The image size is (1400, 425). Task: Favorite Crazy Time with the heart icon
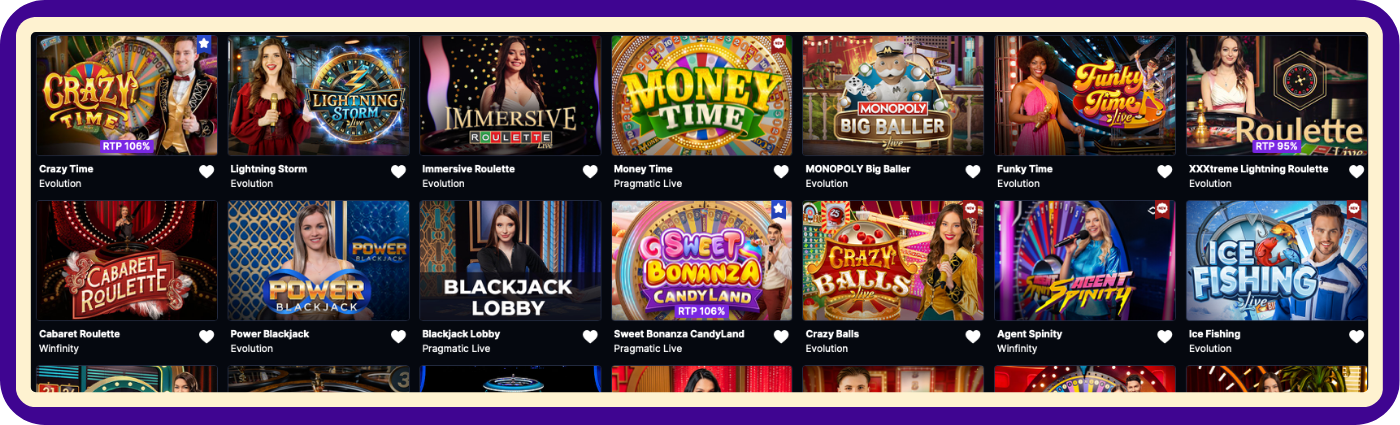[207, 172]
